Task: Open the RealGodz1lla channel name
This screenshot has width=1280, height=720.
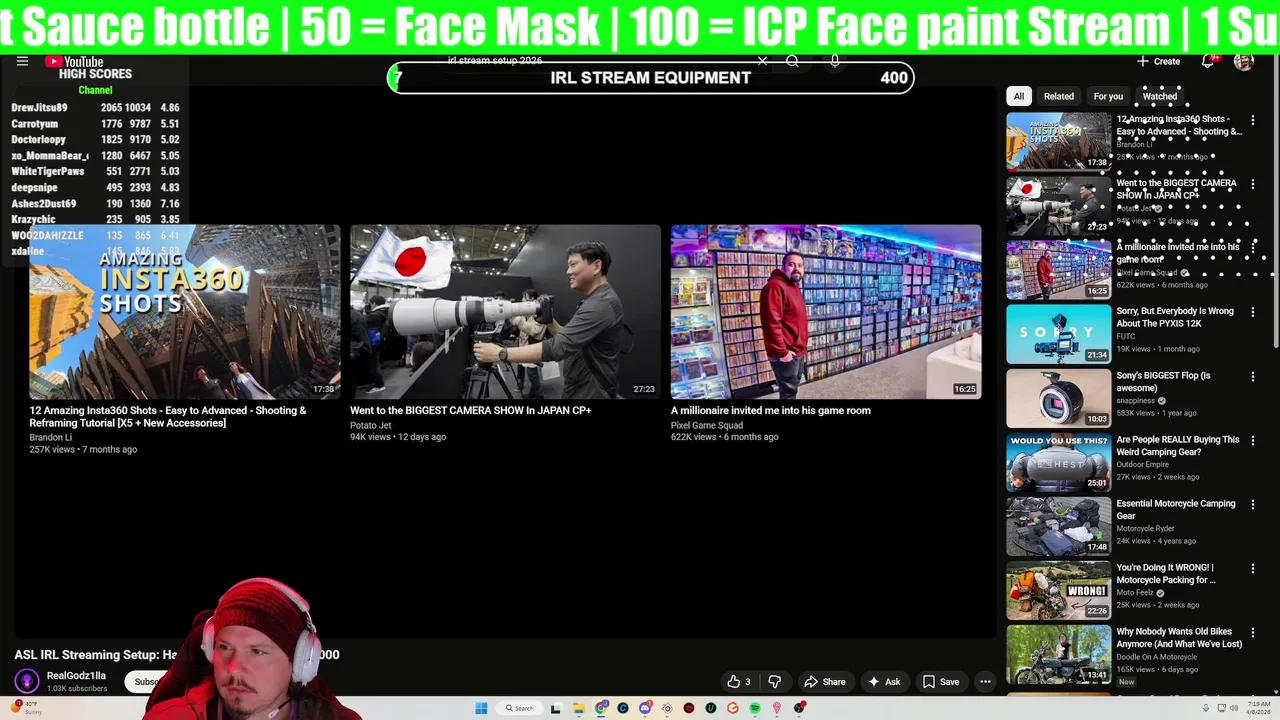Action: [x=76, y=676]
